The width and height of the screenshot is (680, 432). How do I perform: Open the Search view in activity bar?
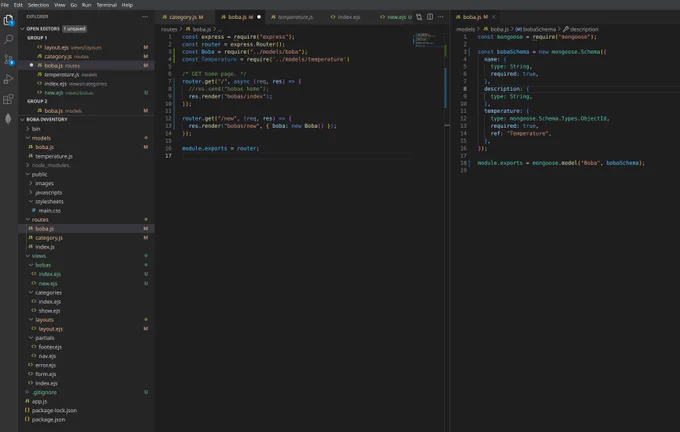(x=9, y=39)
